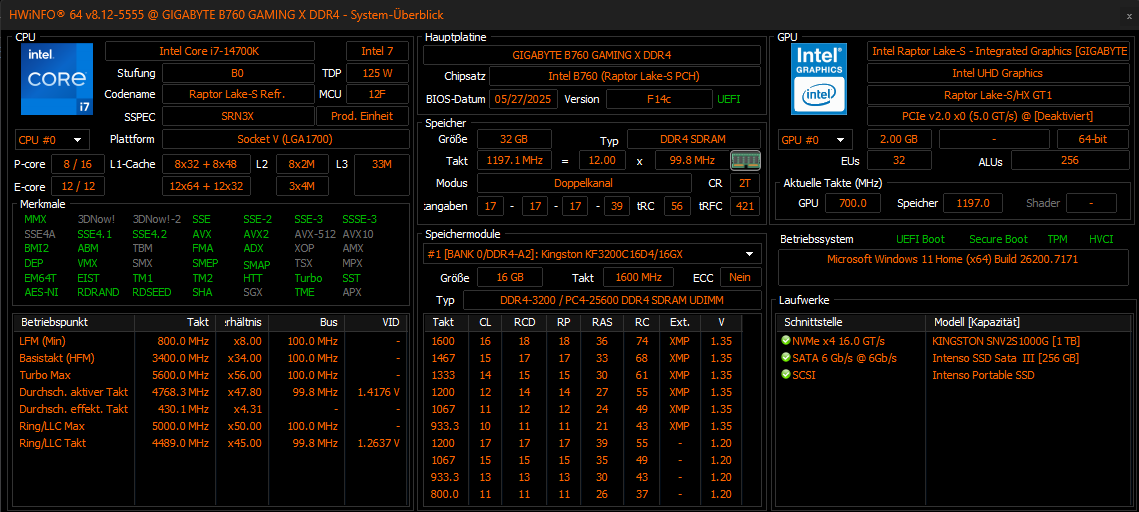Viewport: 1139px width, 512px height.
Task: Click the command rate 2T field
Action: tap(745, 183)
